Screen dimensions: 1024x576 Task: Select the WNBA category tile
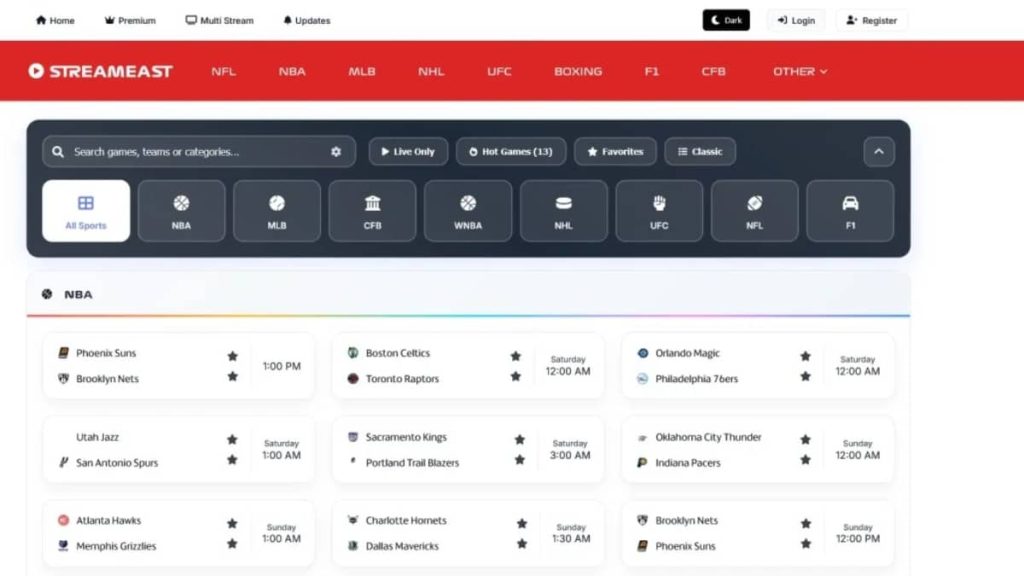[468, 211]
